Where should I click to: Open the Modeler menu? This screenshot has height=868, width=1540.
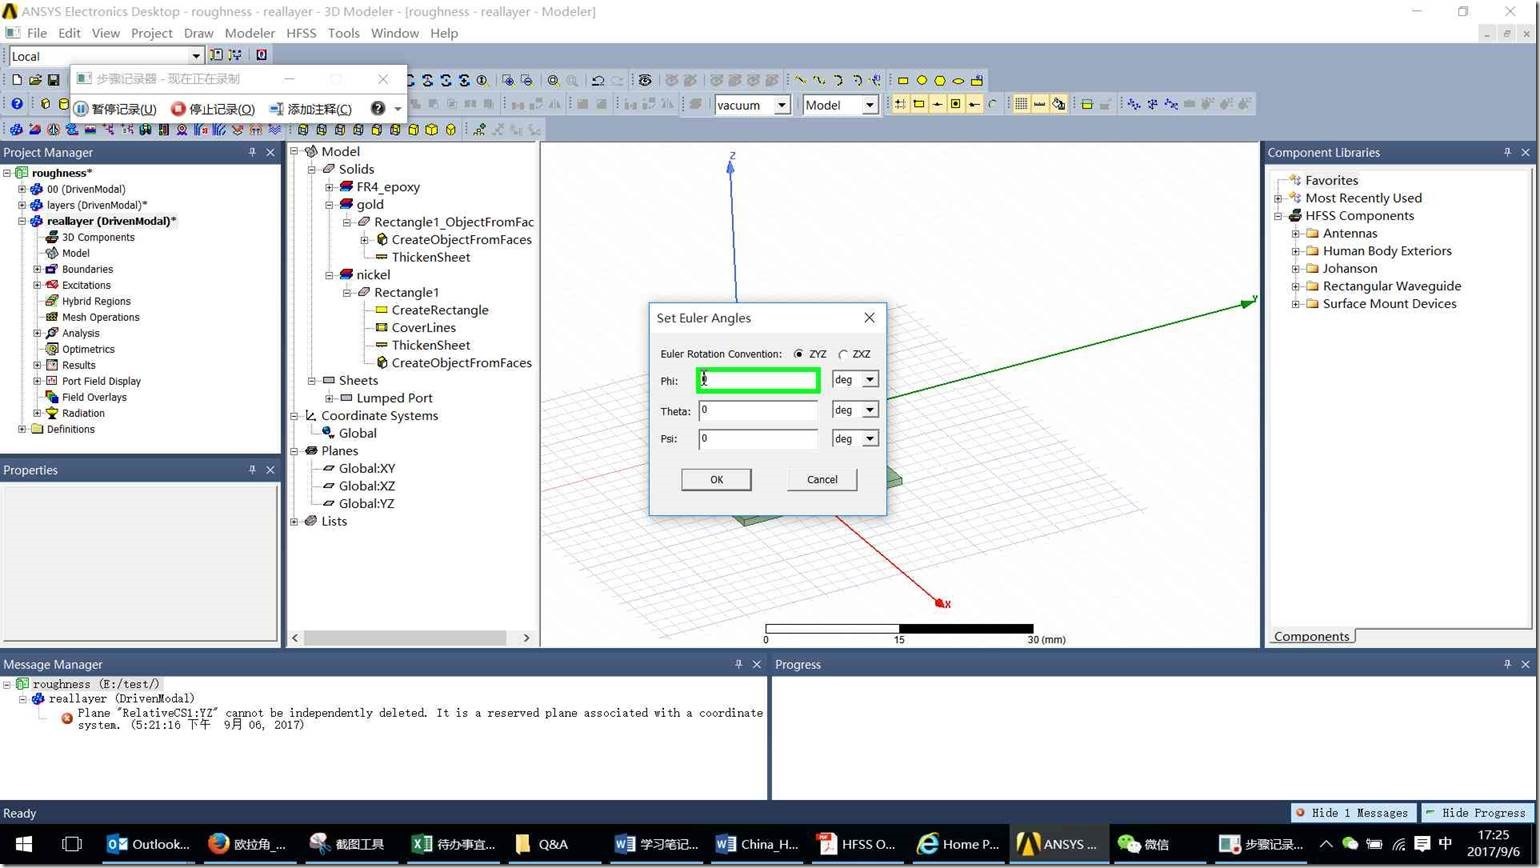point(249,33)
